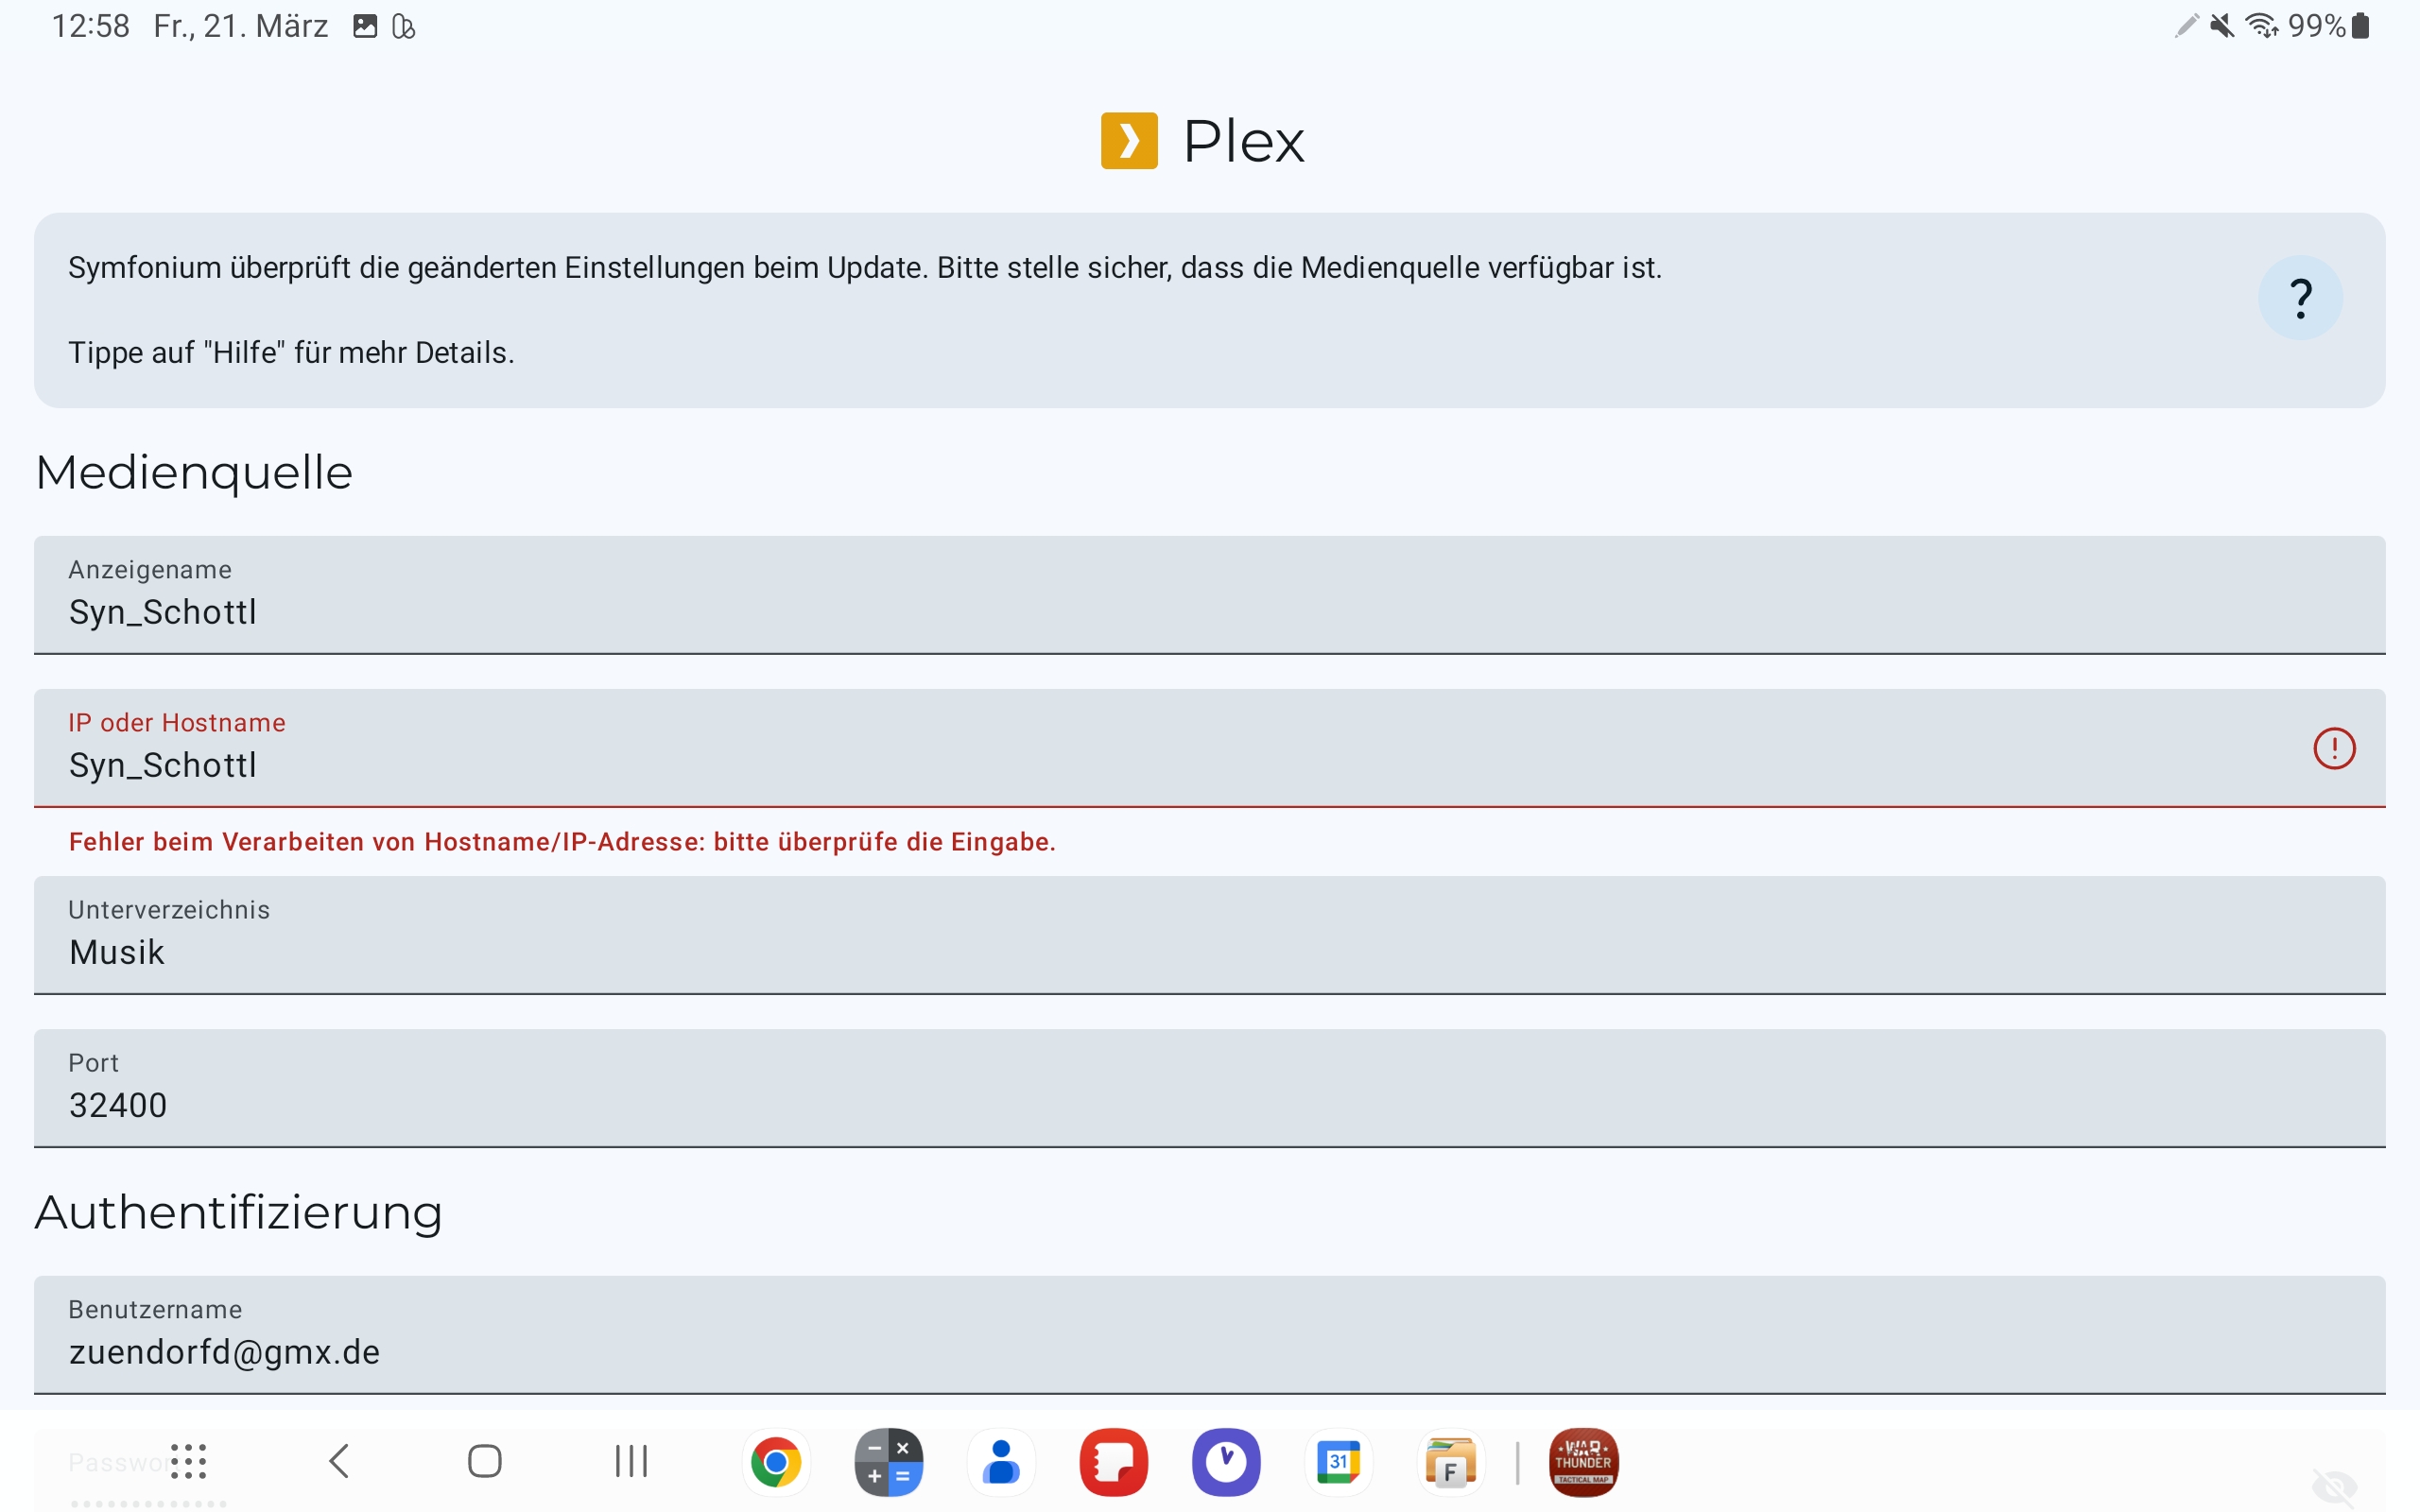Edit the Port field 32400
2420x1512 pixels.
(x=1210, y=1088)
